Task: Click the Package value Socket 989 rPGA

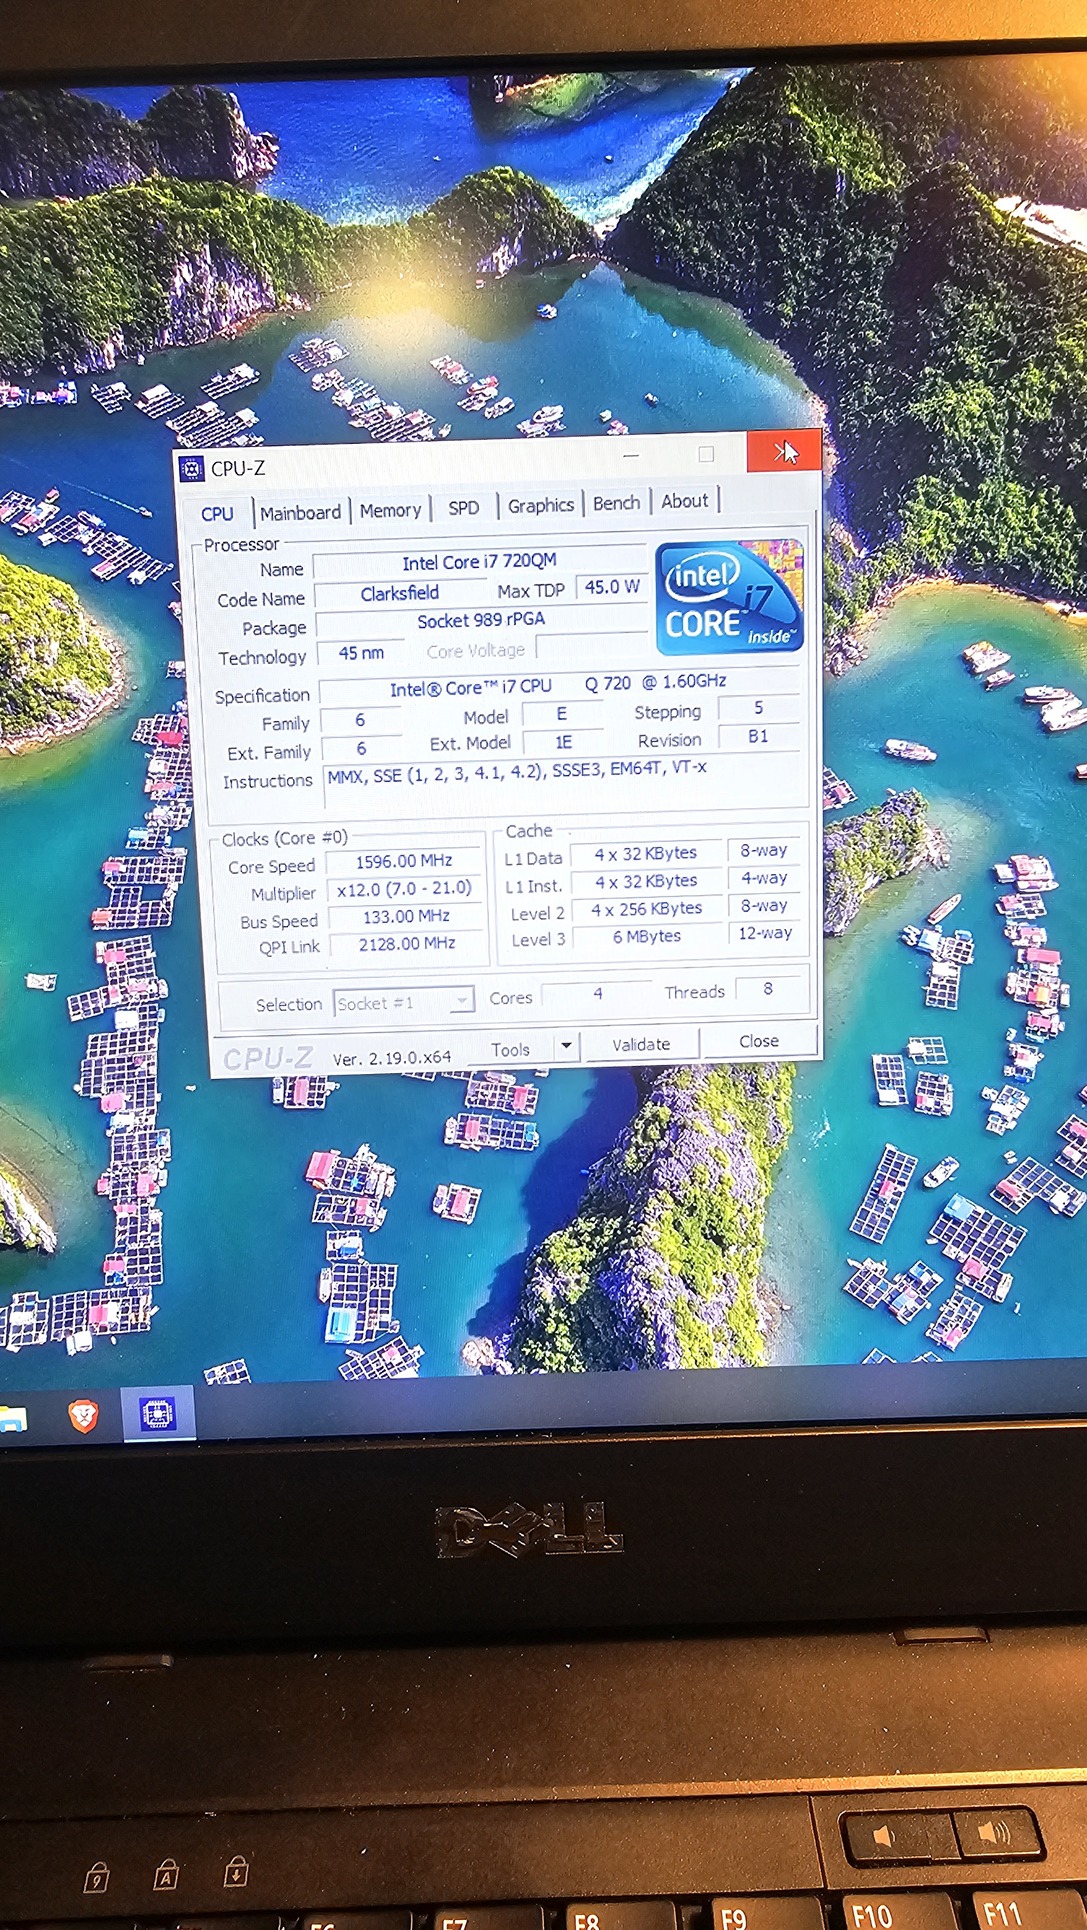Action: [x=481, y=620]
